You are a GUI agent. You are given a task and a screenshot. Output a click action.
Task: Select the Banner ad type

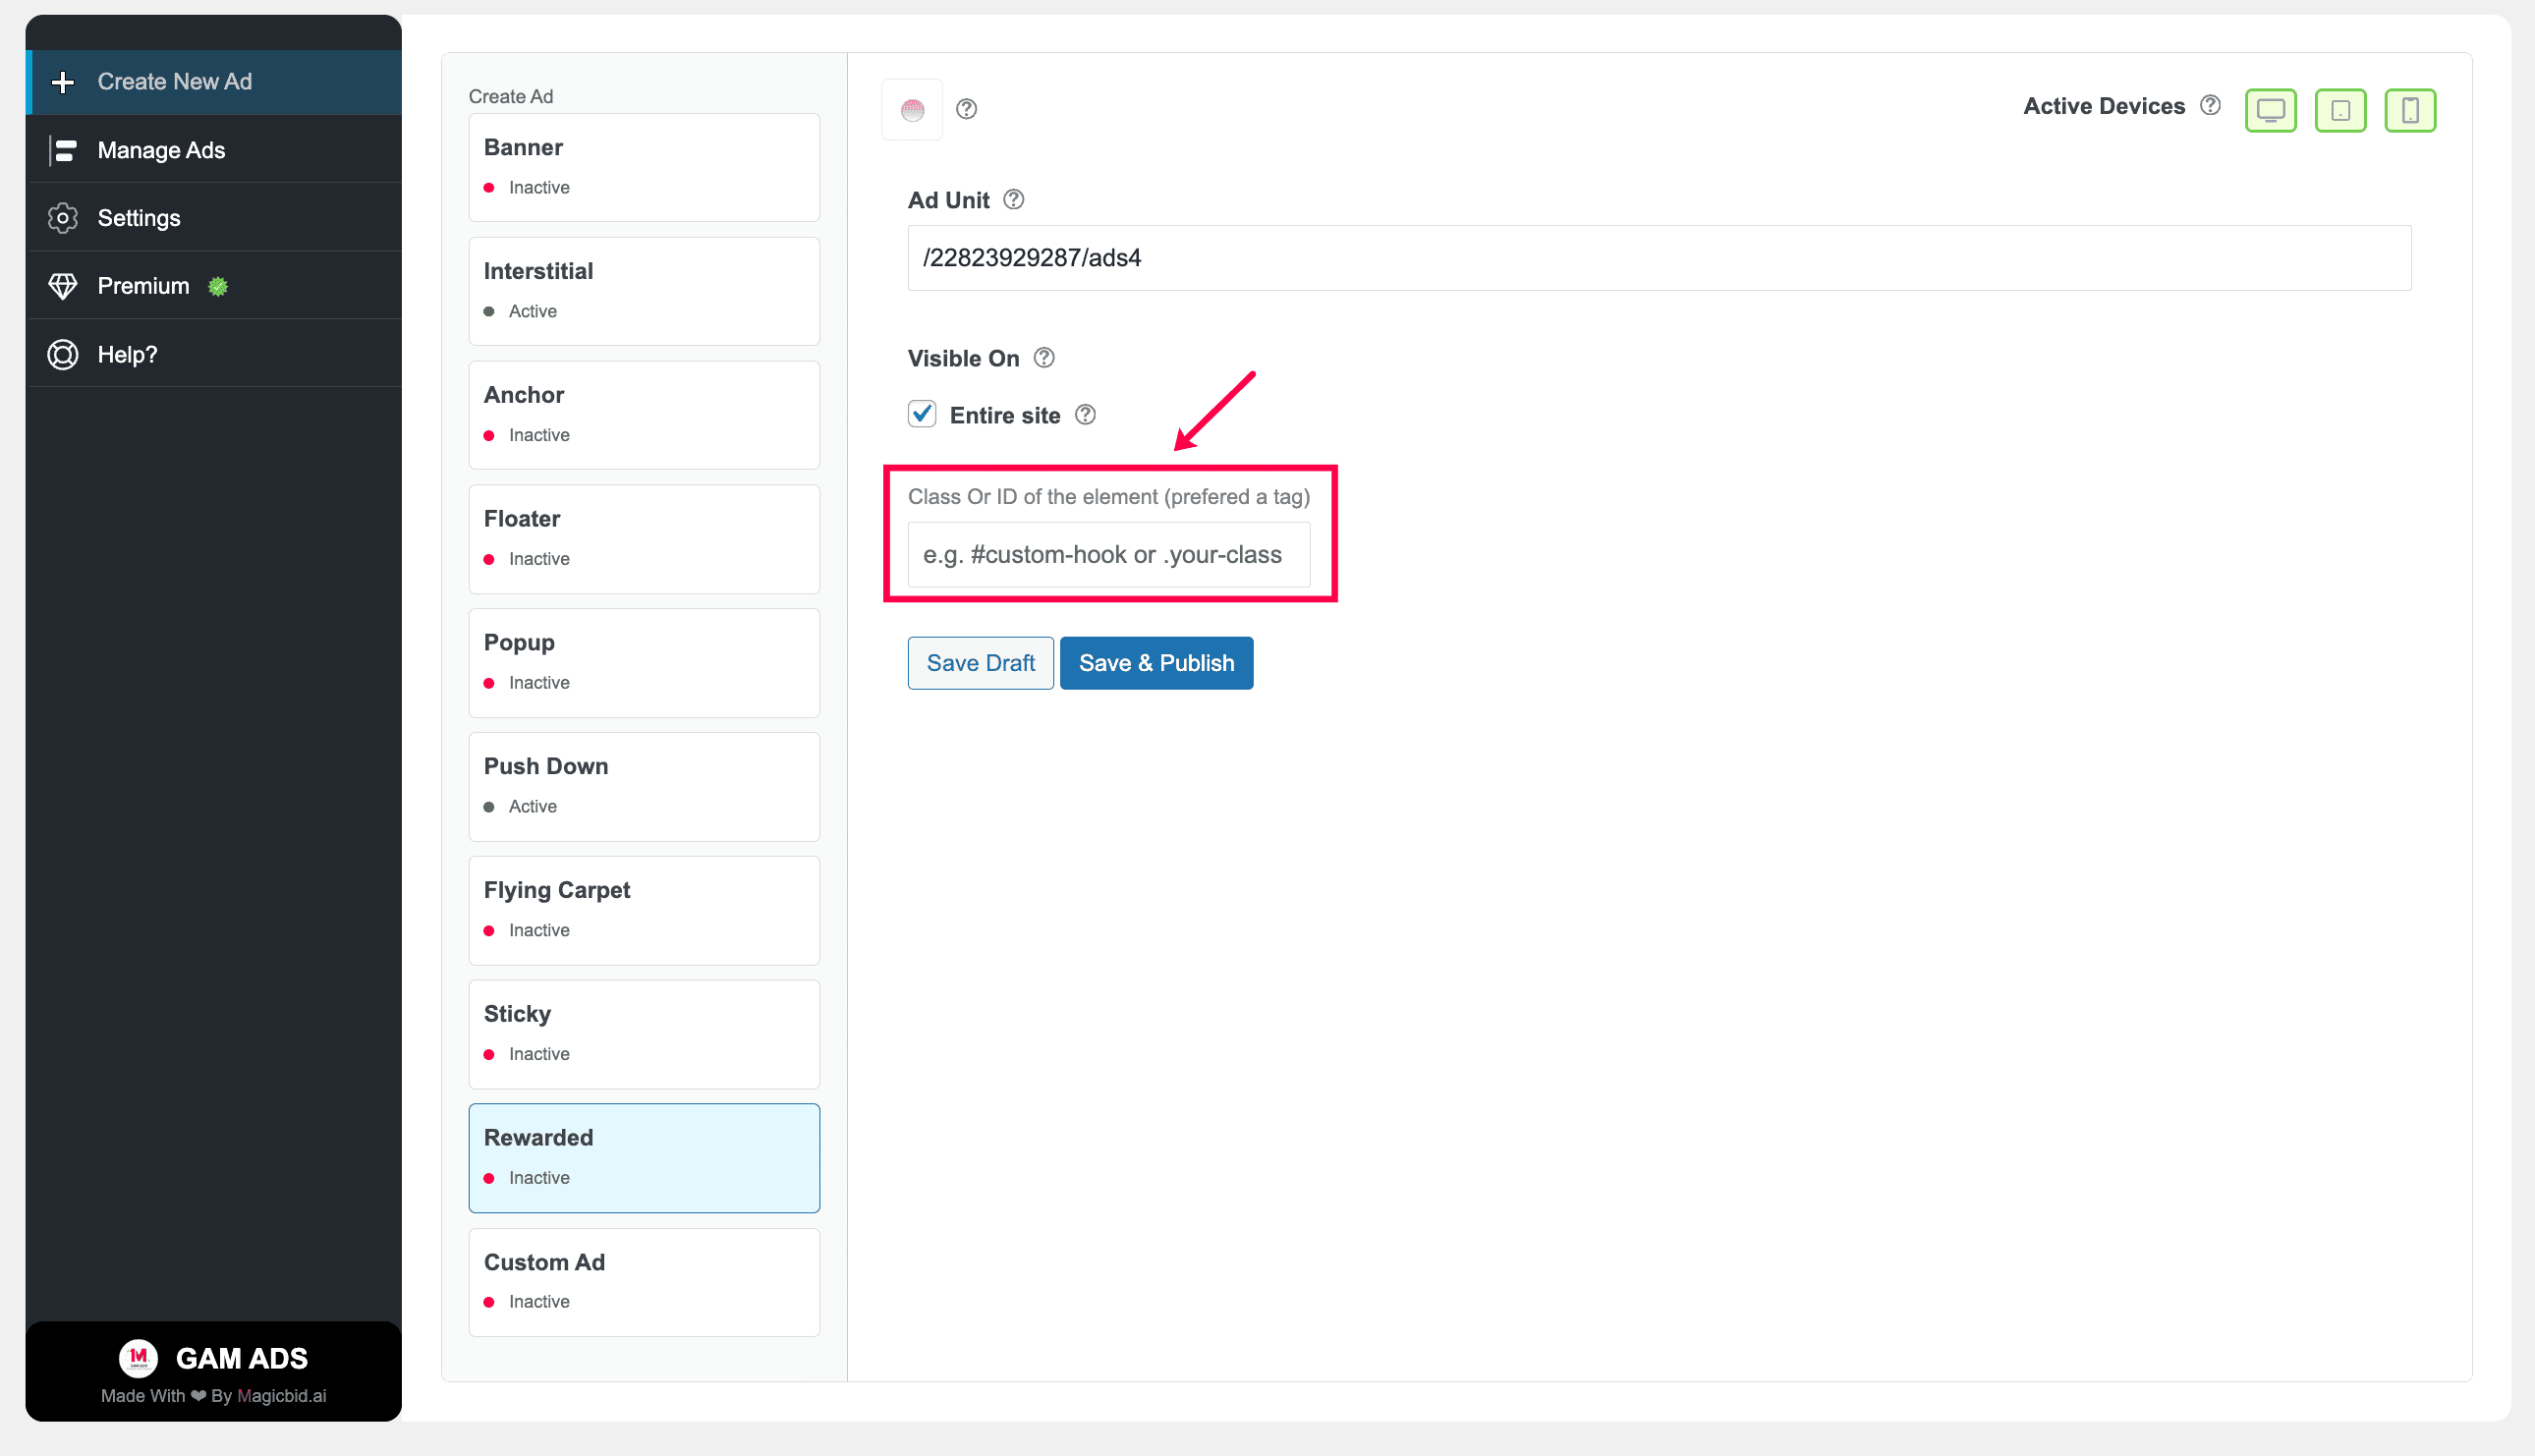tap(644, 167)
